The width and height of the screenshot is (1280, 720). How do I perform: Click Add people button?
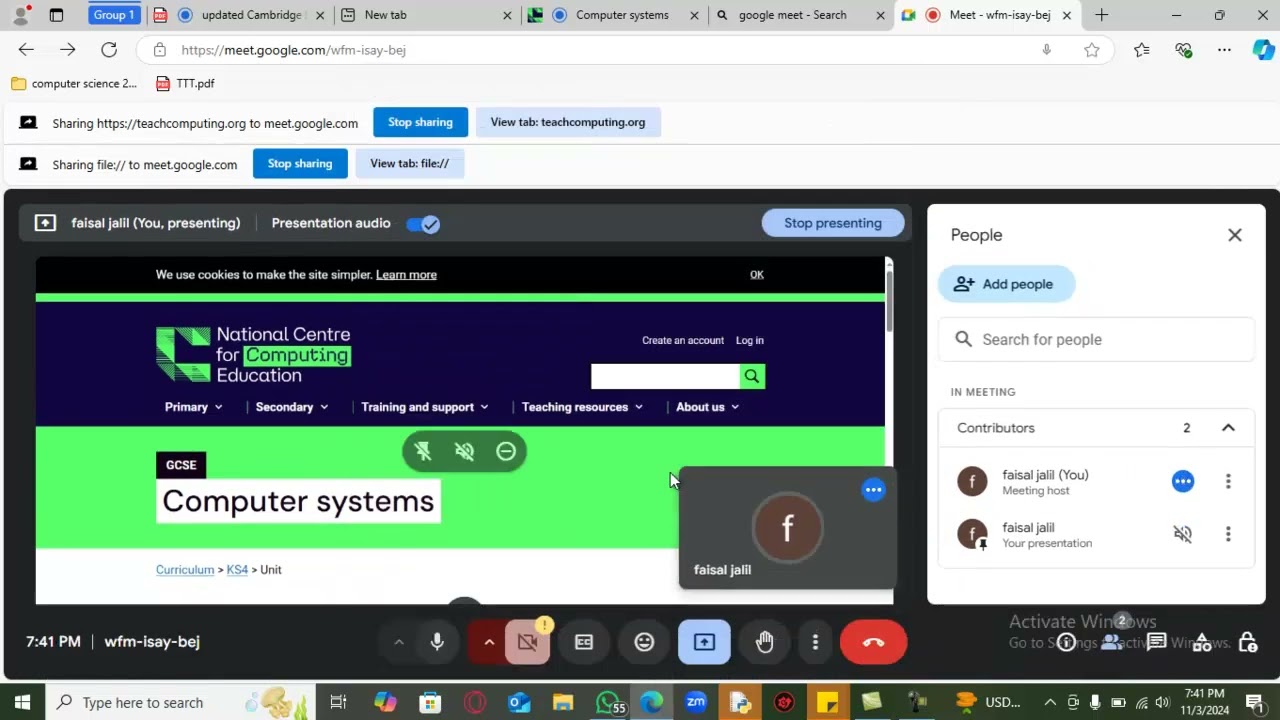(1006, 284)
